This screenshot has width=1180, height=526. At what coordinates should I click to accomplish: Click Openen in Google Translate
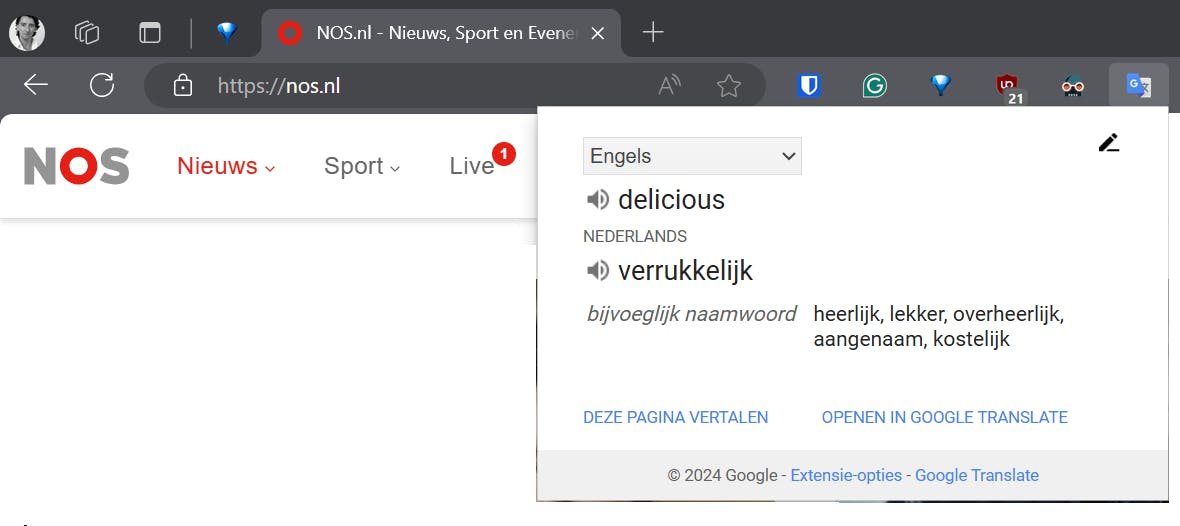pos(944,417)
